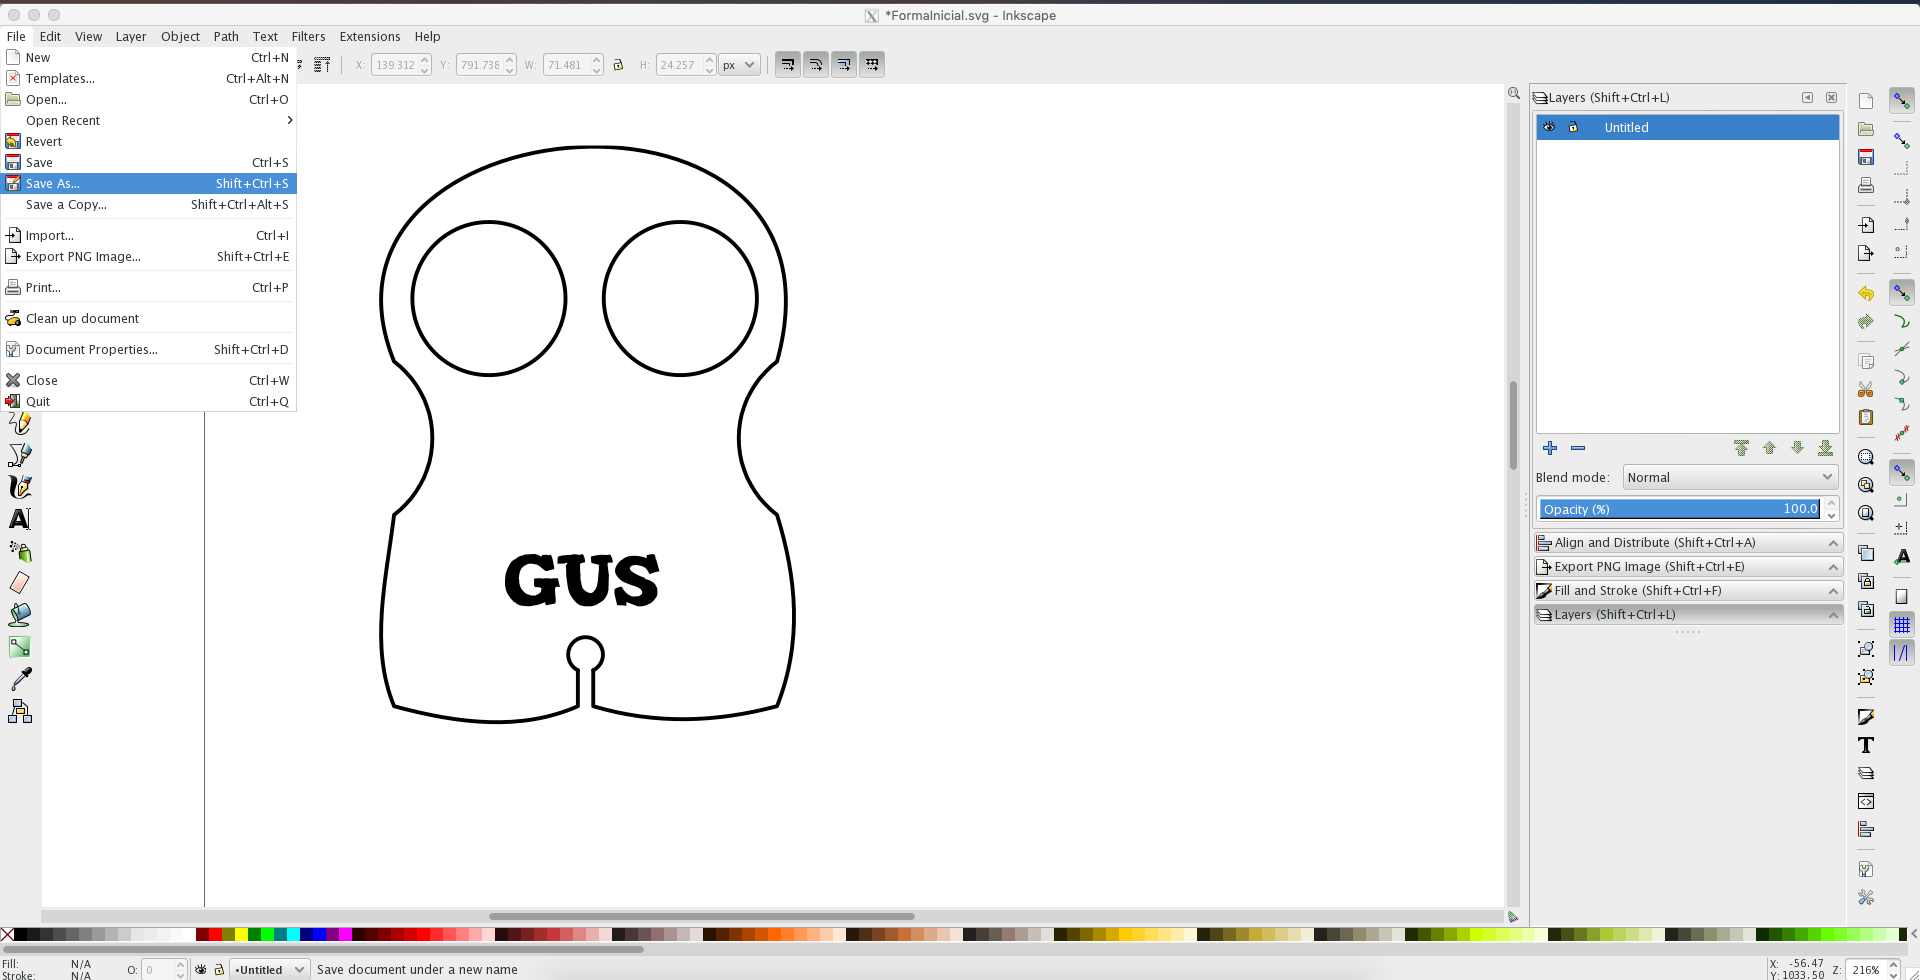The image size is (1920, 980).
Task: Select the Calligraphy tool
Action: 20,487
